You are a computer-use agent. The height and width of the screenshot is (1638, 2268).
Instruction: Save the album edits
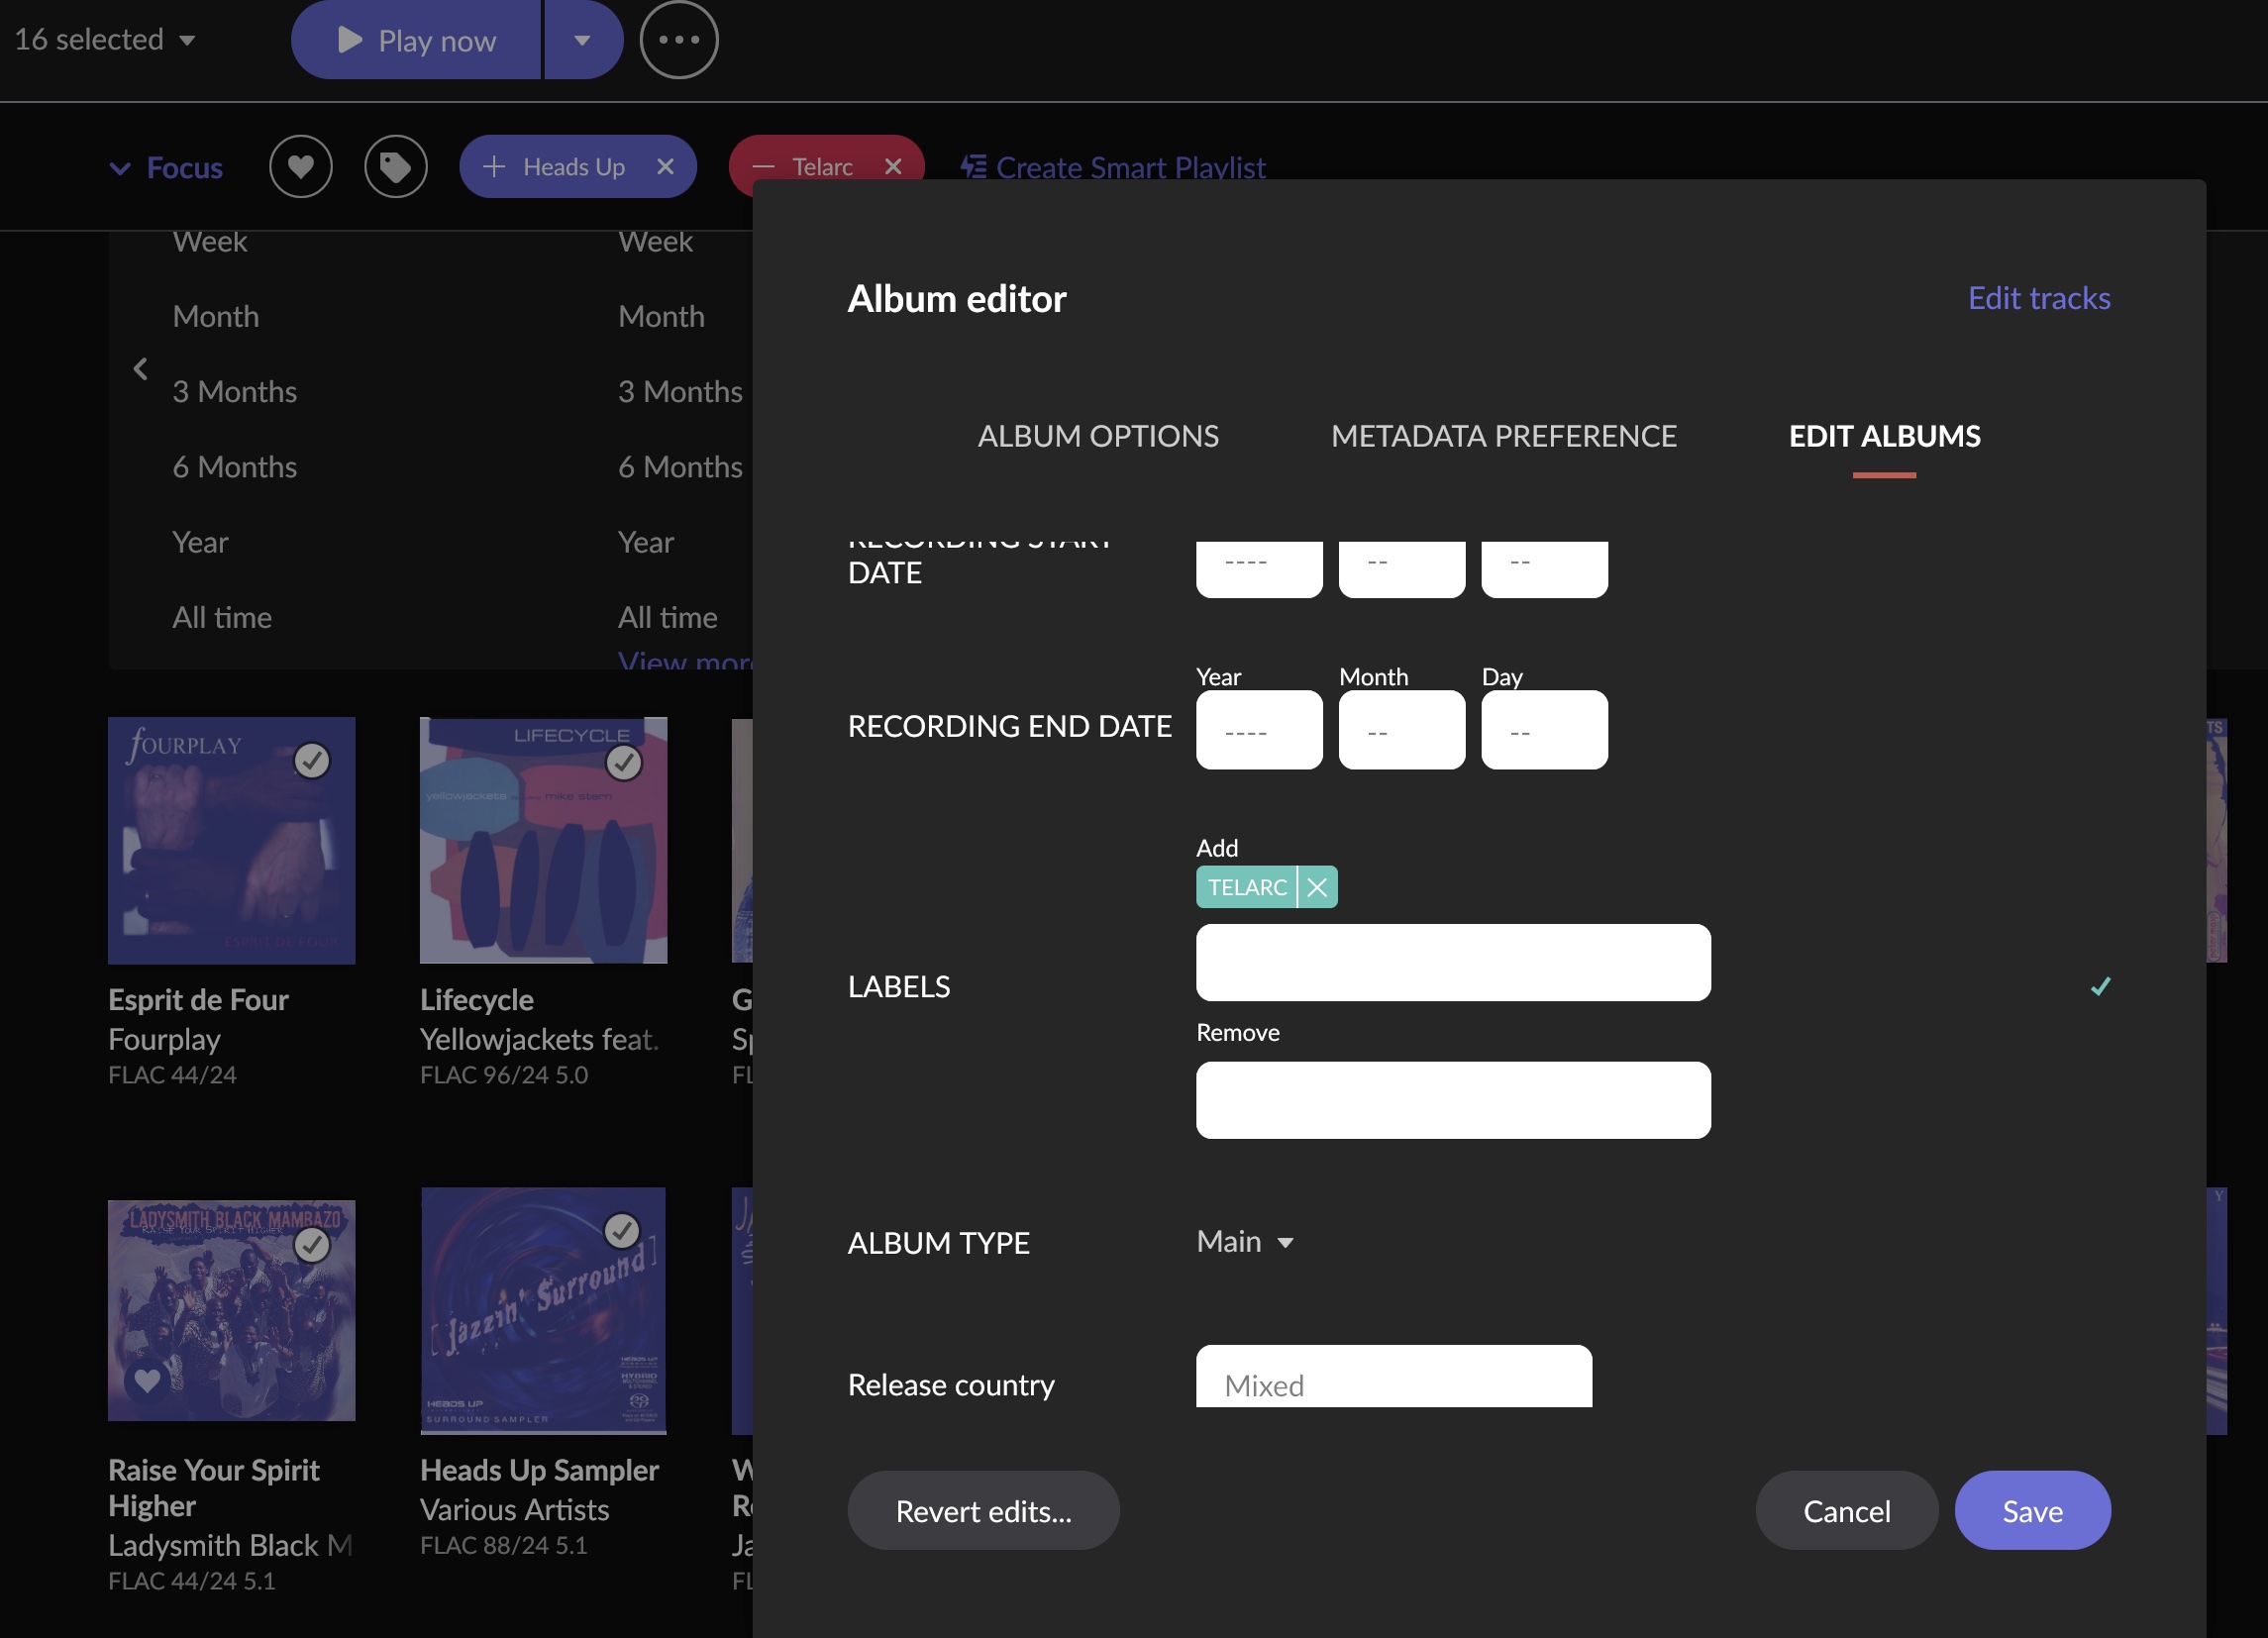[x=2032, y=1510]
